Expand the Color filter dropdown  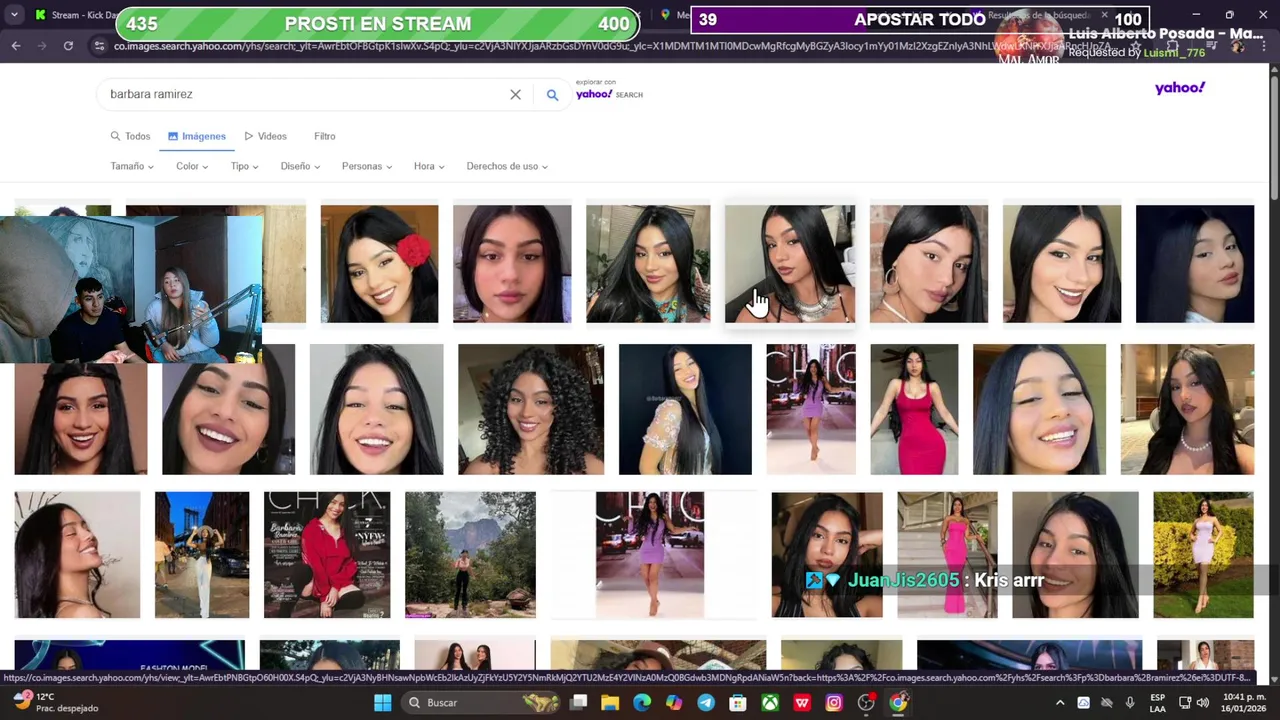pos(192,166)
